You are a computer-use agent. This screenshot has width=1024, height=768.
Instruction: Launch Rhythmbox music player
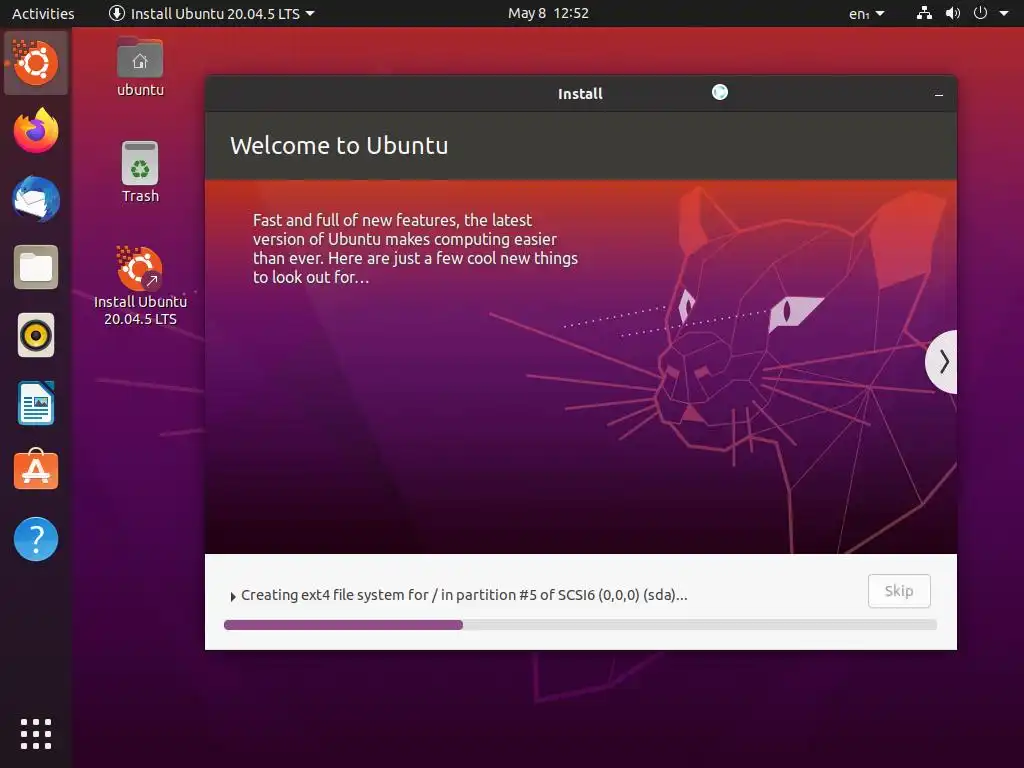36,336
